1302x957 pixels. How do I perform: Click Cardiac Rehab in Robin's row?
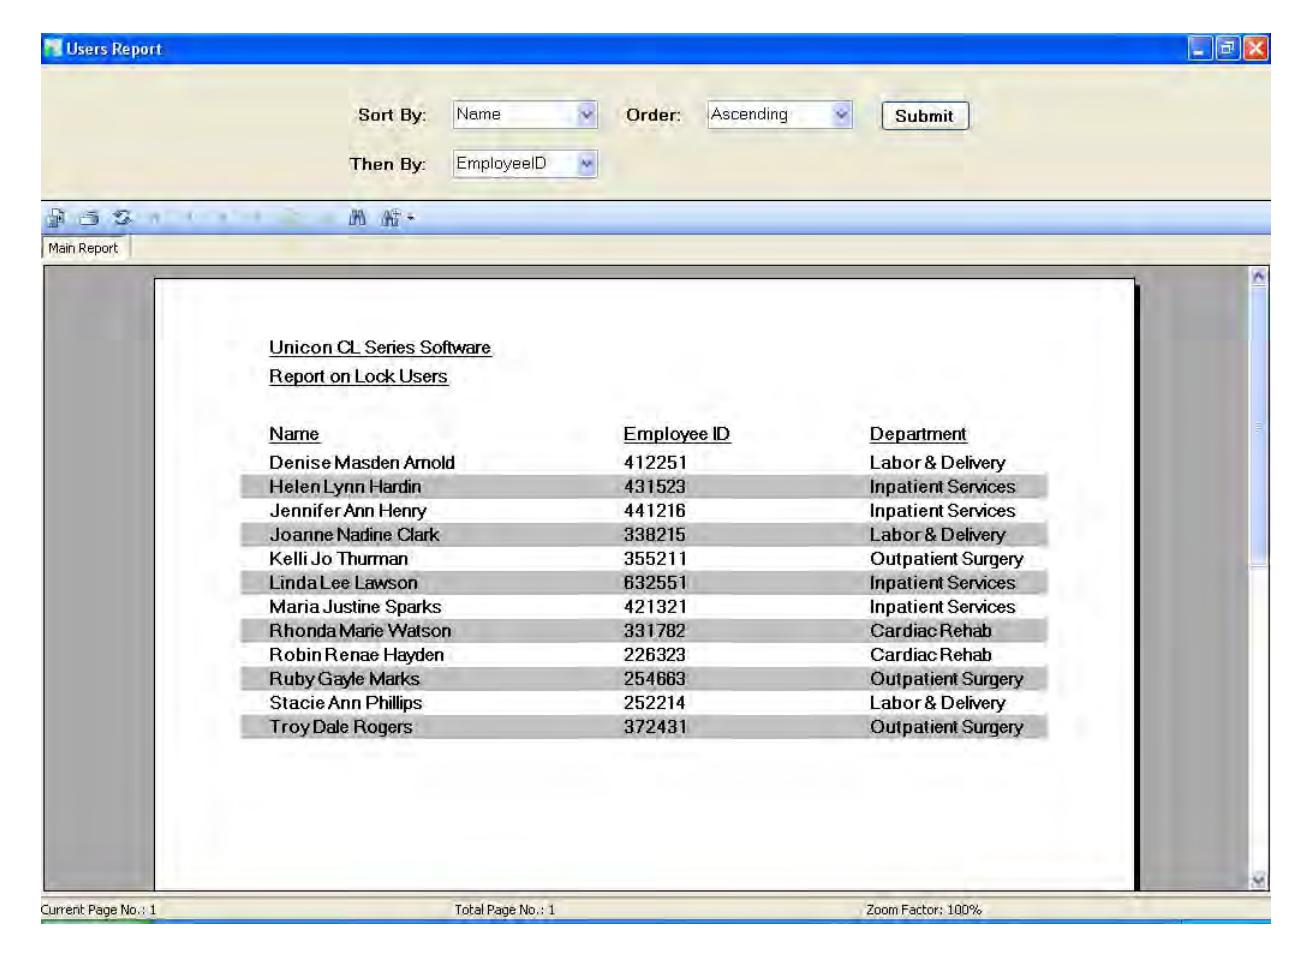[x=930, y=654]
